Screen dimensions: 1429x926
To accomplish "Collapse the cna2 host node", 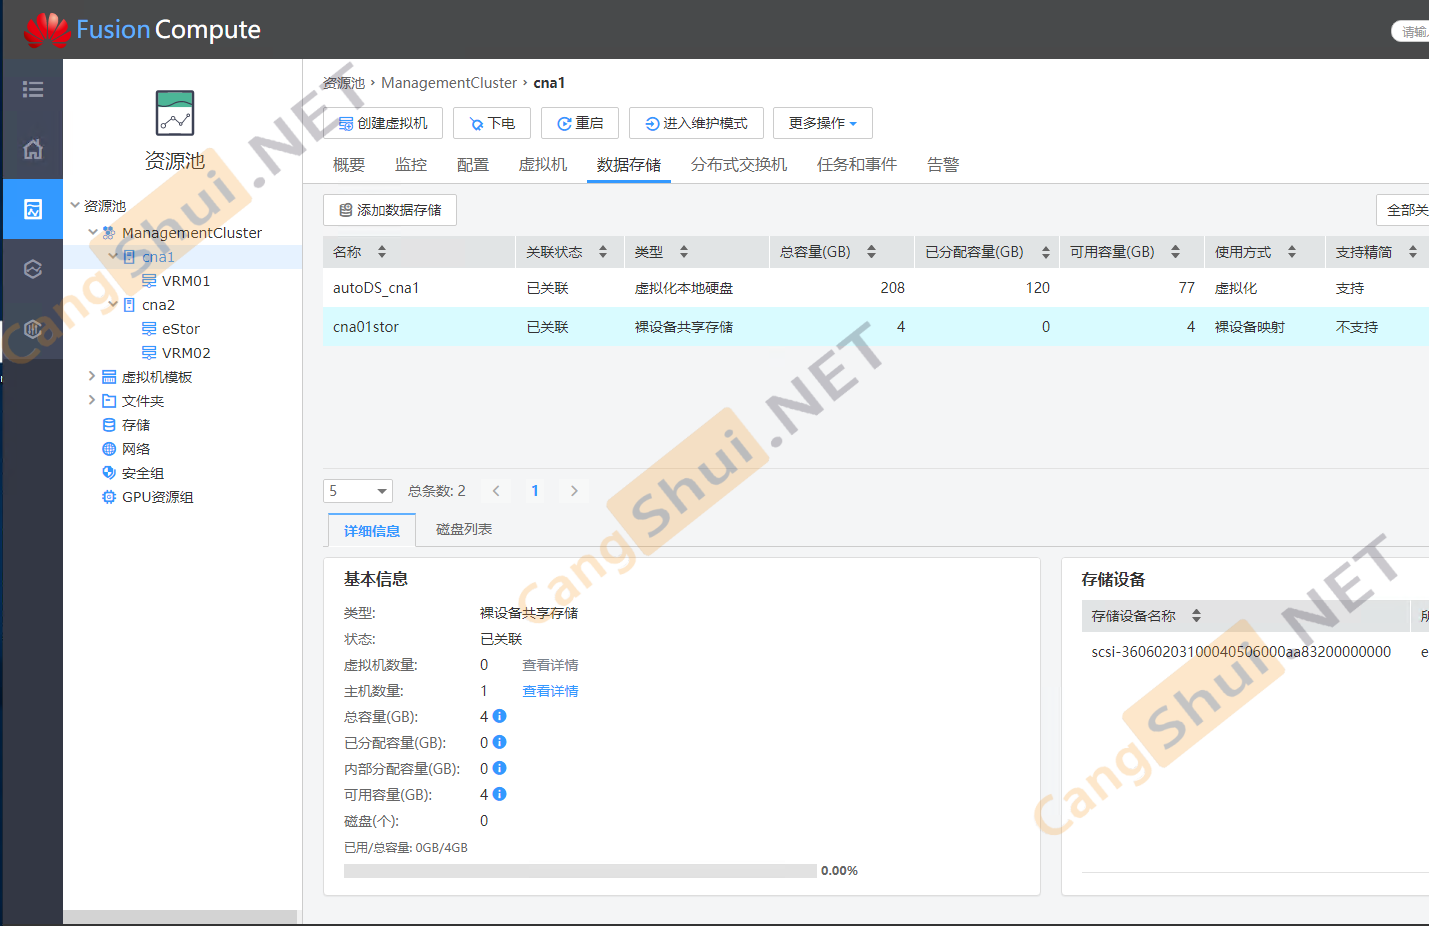I will coord(113,304).
